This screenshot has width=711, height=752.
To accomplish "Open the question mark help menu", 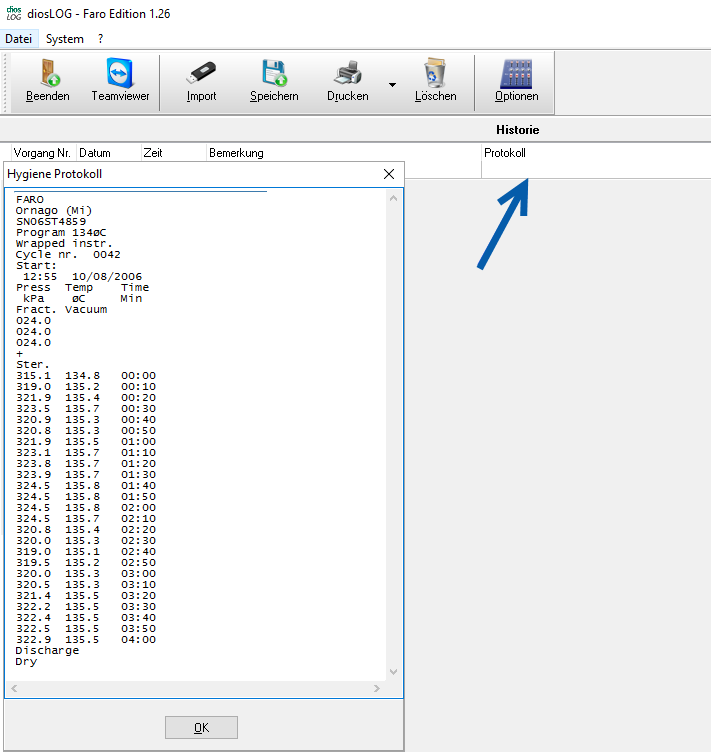I will [x=101, y=39].
